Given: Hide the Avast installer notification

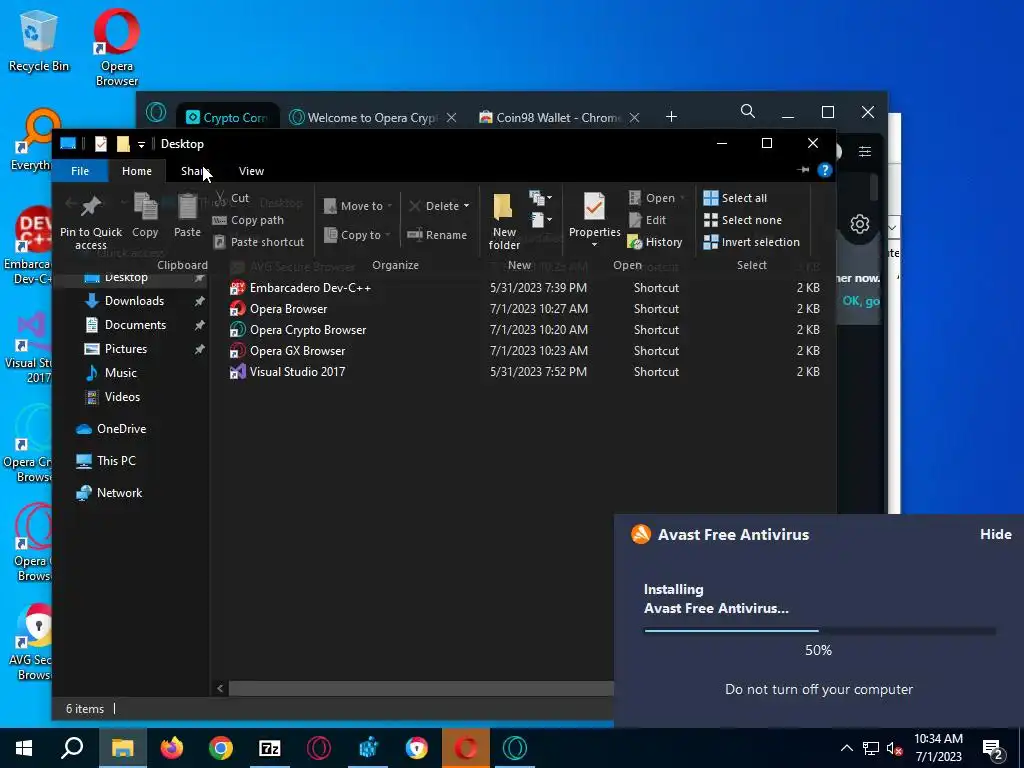Looking at the screenshot, I should (995, 534).
